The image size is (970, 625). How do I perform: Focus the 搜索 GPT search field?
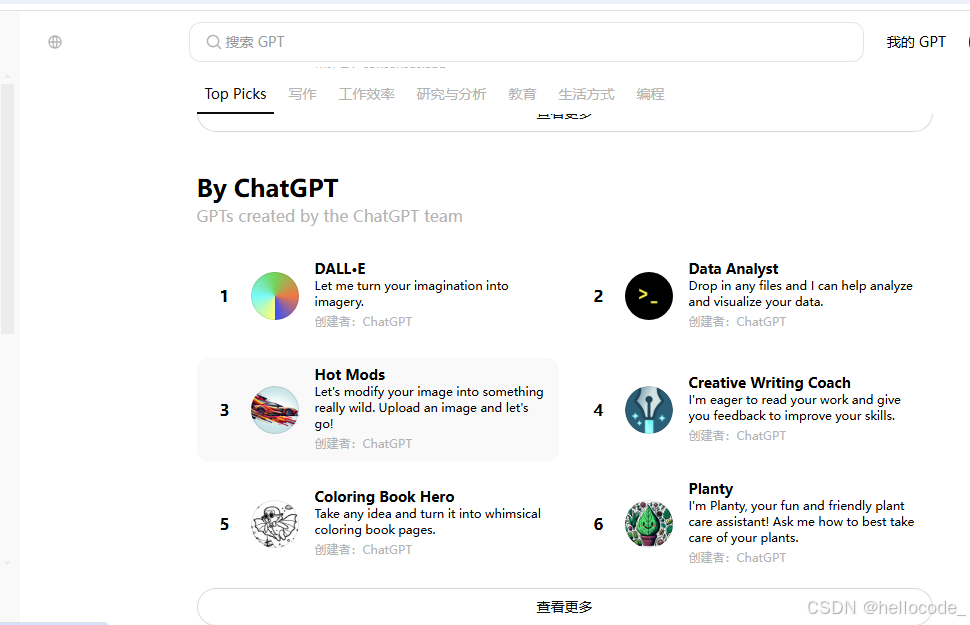[x=526, y=42]
